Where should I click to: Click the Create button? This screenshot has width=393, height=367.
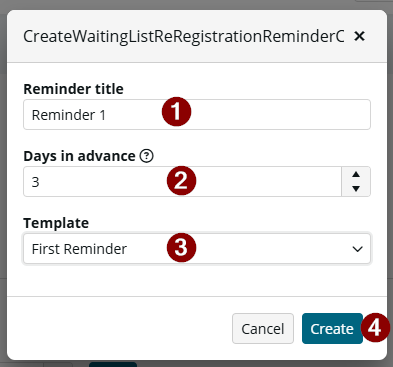click(x=332, y=328)
